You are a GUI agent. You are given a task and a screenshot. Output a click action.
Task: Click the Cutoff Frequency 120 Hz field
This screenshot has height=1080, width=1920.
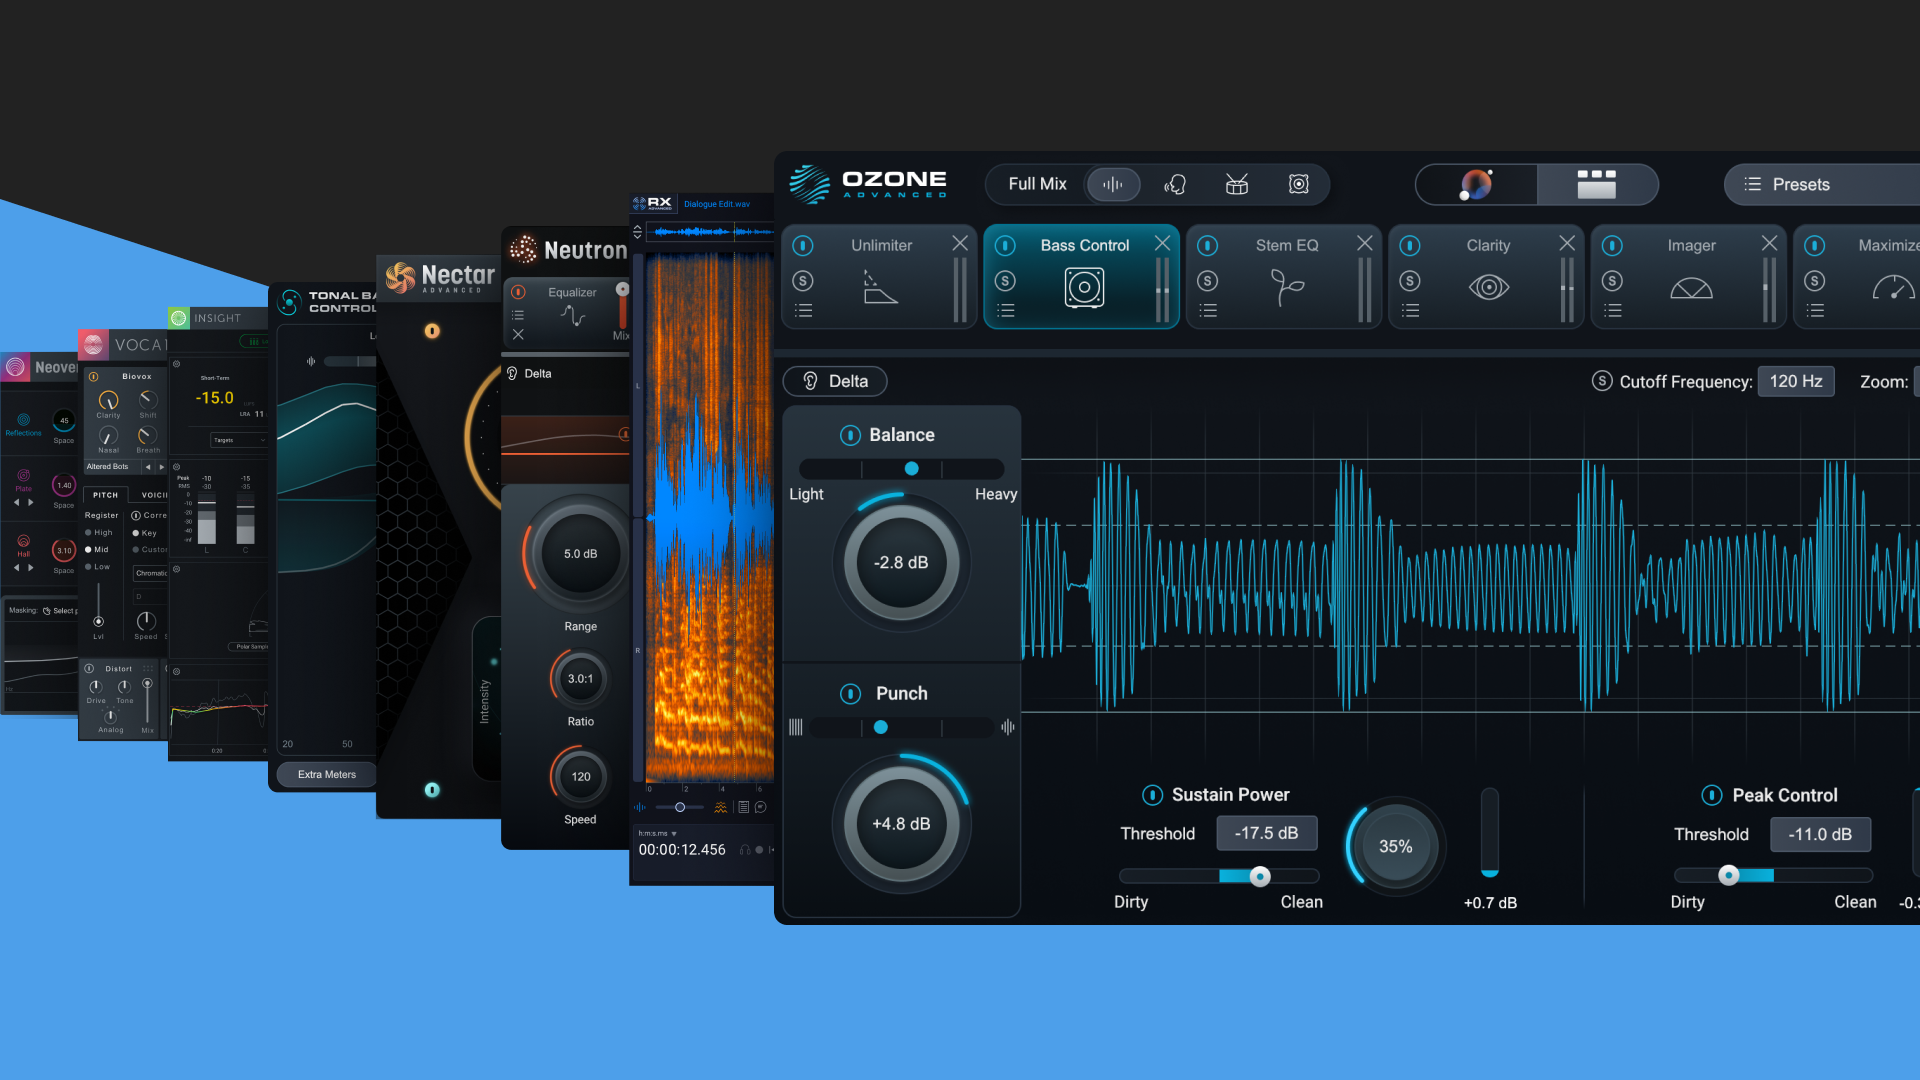(x=1796, y=381)
